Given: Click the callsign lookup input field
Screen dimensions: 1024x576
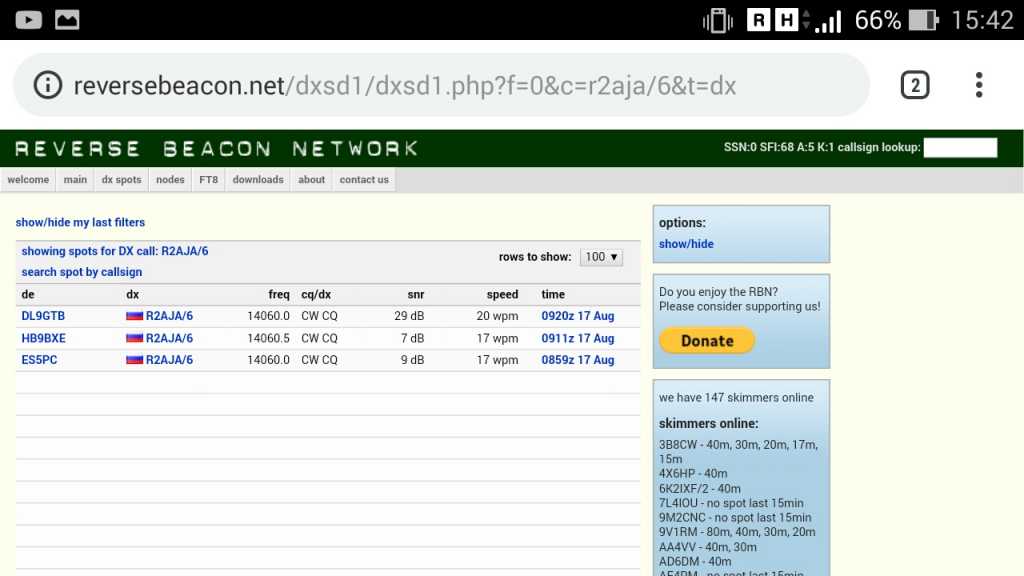Looking at the screenshot, I should [x=960, y=148].
